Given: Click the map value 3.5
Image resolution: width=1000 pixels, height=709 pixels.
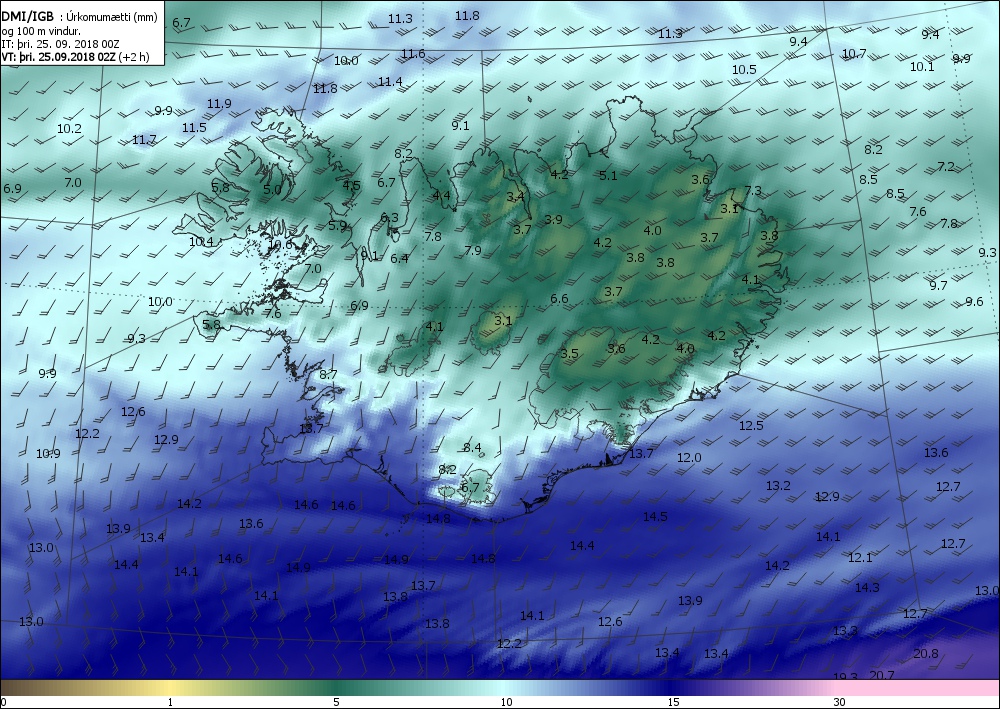Looking at the screenshot, I should (x=570, y=353).
